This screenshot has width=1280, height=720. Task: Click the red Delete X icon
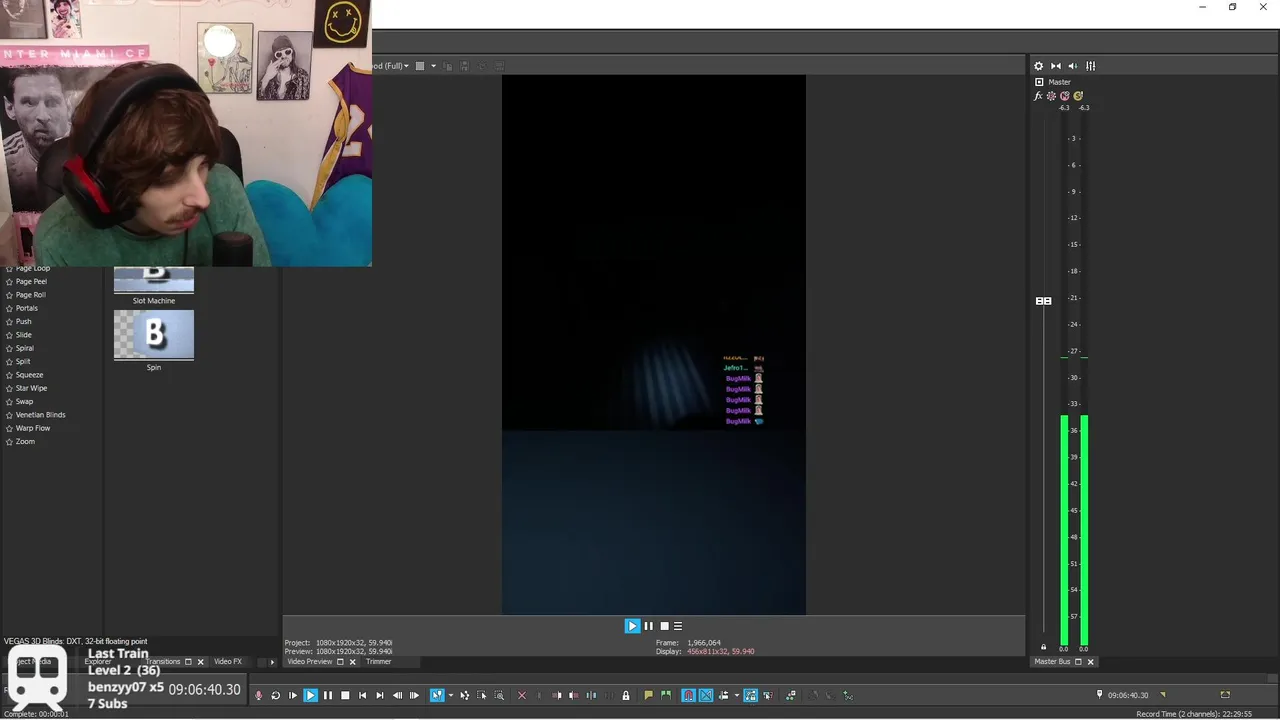(x=522, y=695)
